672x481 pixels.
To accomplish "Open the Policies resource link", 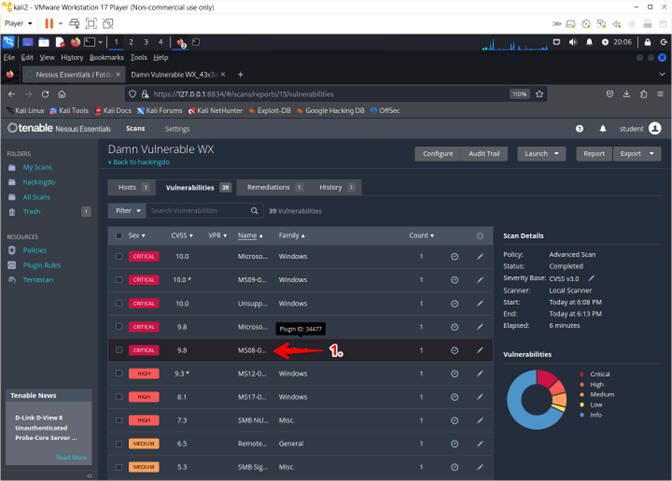I will (x=35, y=250).
